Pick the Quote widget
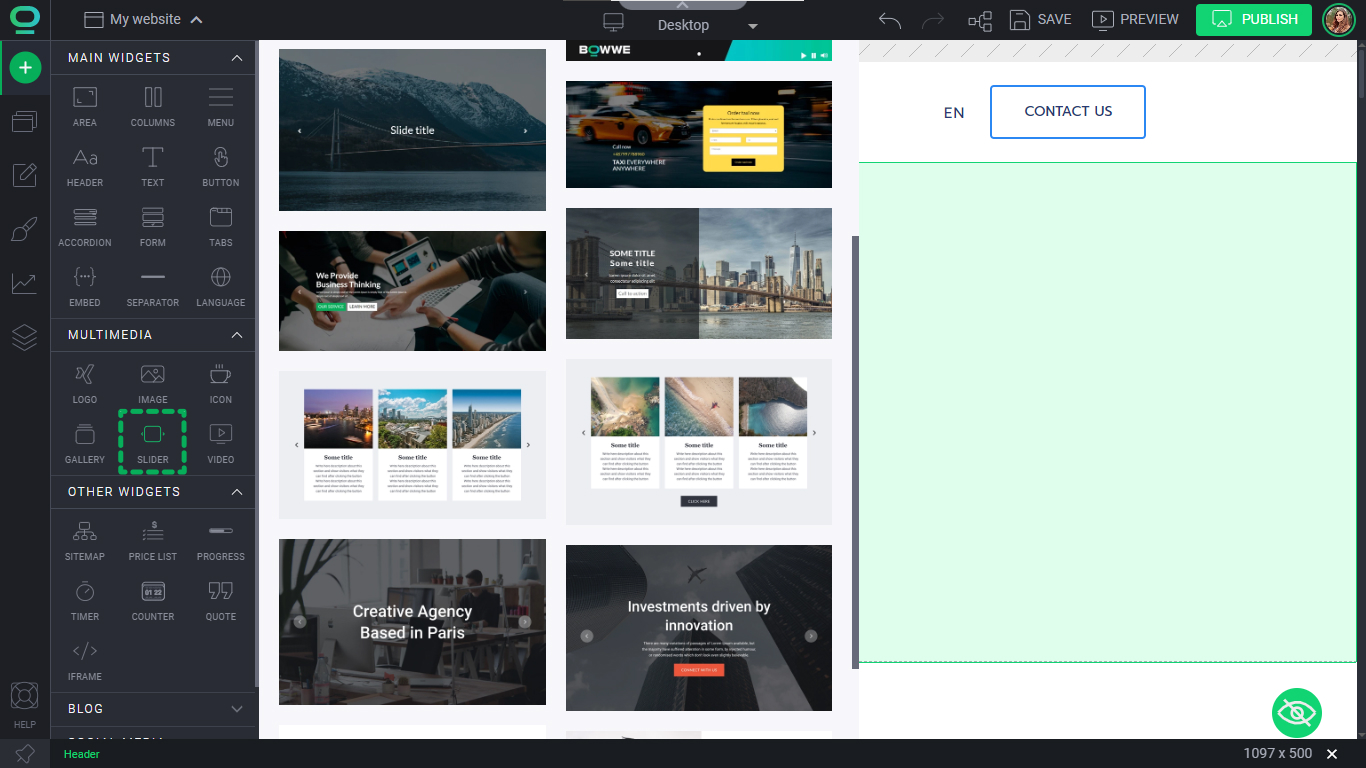Screen dimensions: 1366x768 (221, 601)
